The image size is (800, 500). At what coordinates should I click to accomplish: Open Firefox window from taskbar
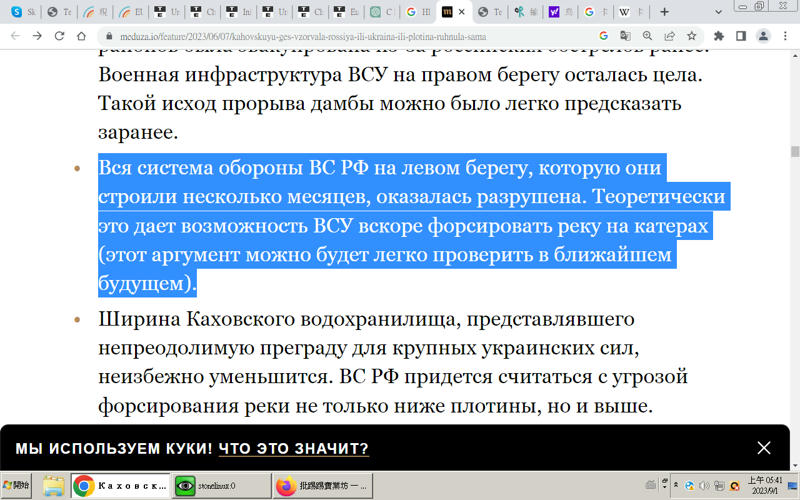322,486
